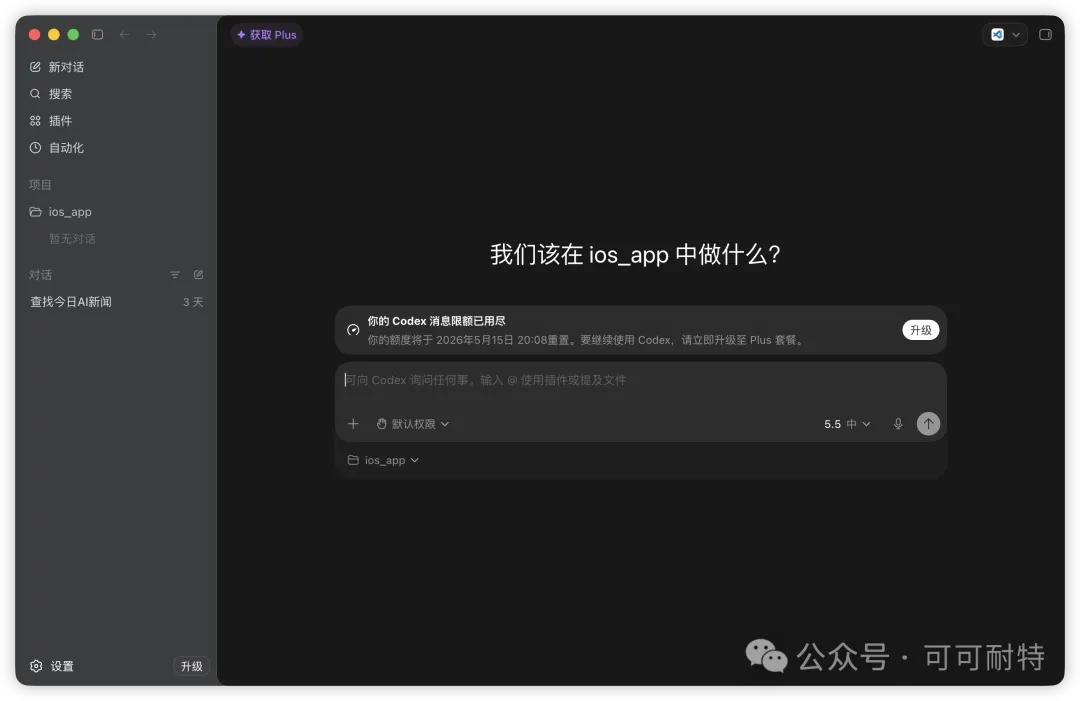The height and width of the screenshot is (701, 1080).
Task: Maximize window with green button
Action: (x=73, y=34)
